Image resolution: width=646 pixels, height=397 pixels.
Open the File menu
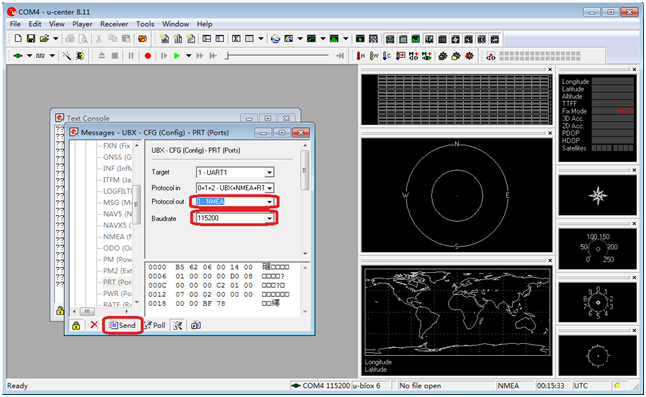click(x=15, y=24)
